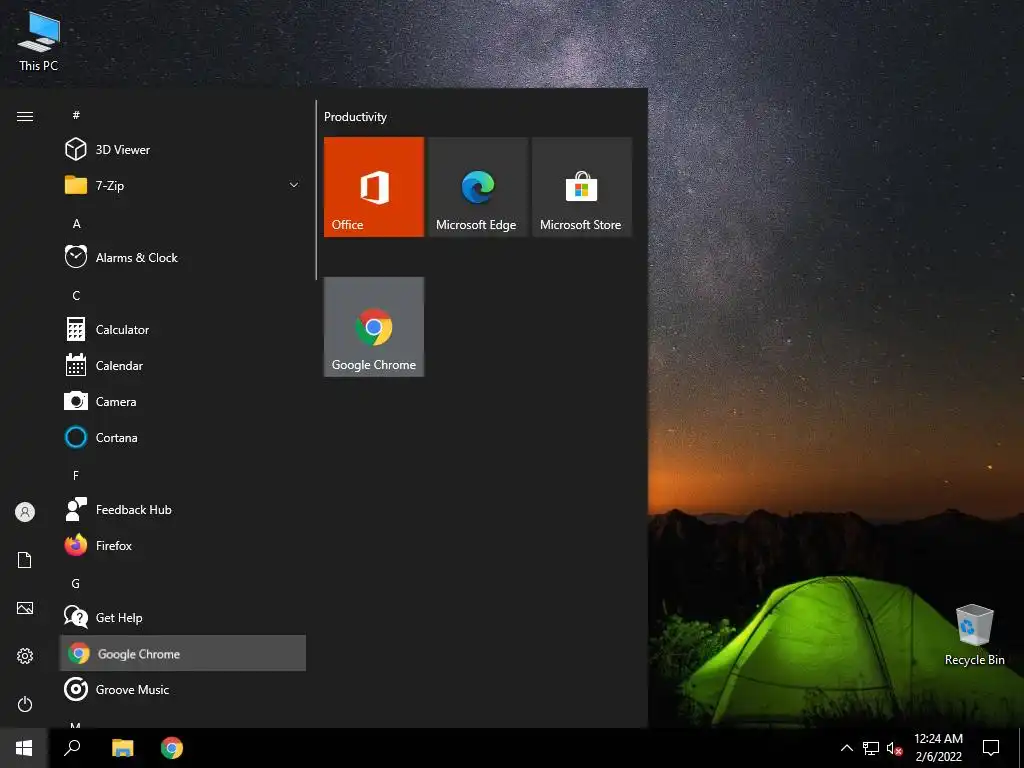Open the Calendar app

[x=182, y=366]
